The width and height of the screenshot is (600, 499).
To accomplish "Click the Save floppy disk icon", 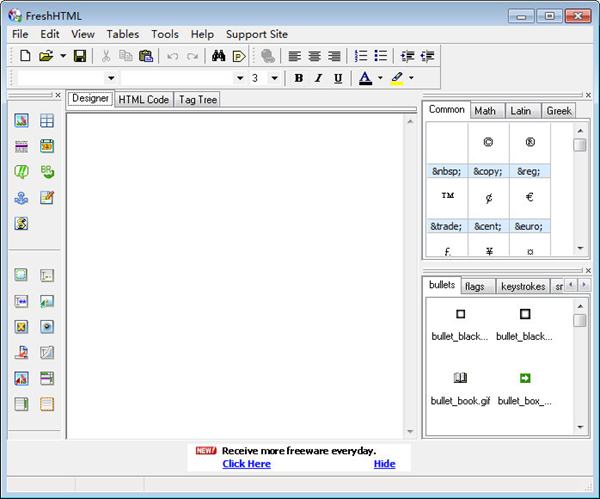I will [80, 56].
